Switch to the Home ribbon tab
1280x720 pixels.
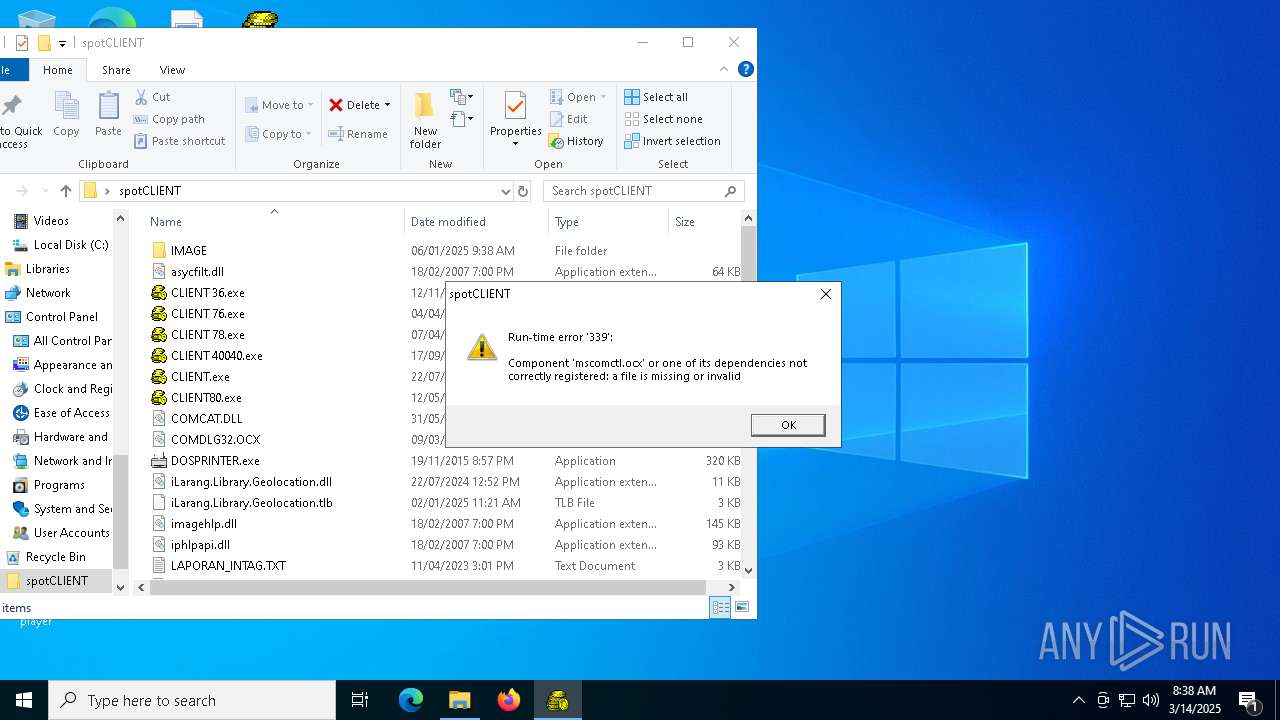point(57,70)
